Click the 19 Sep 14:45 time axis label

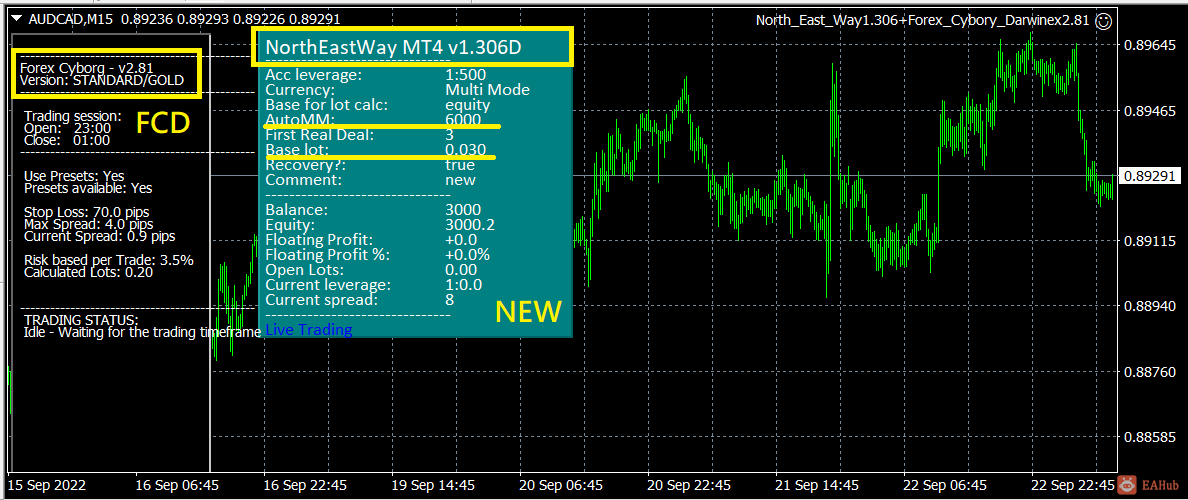click(x=434, y=484)
